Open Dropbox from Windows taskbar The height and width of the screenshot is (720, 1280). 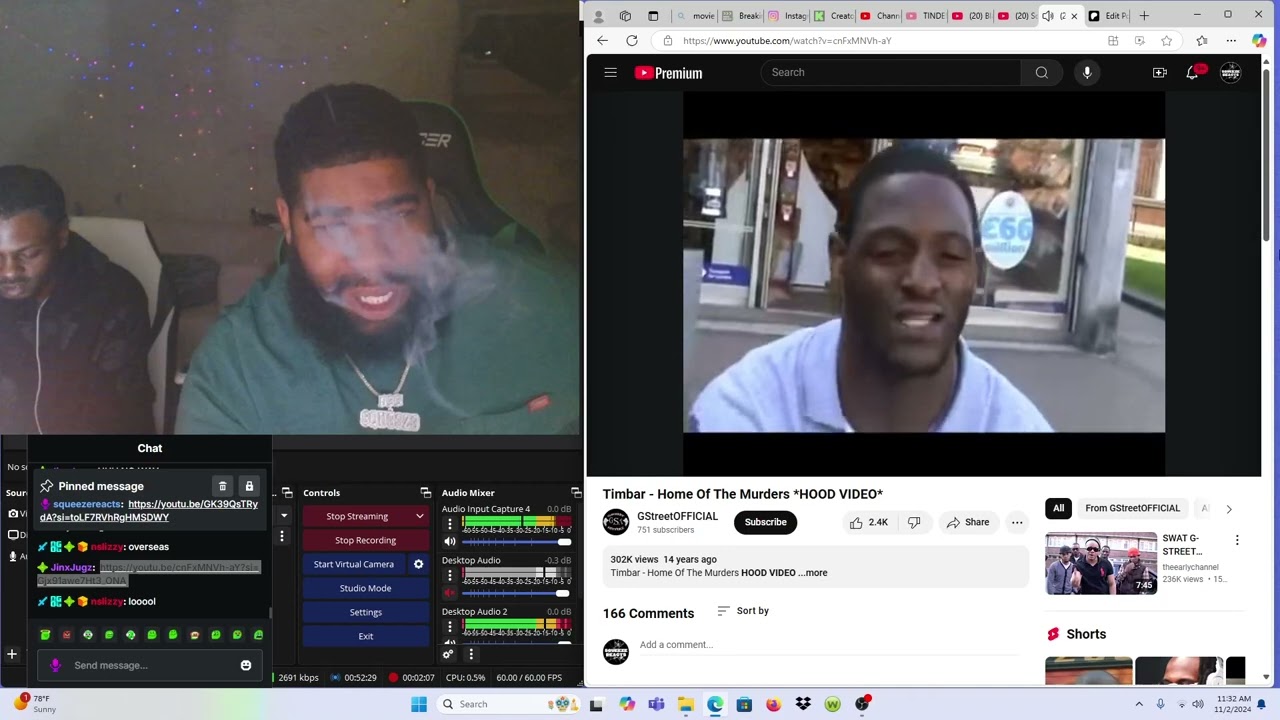tap(803, 704)
